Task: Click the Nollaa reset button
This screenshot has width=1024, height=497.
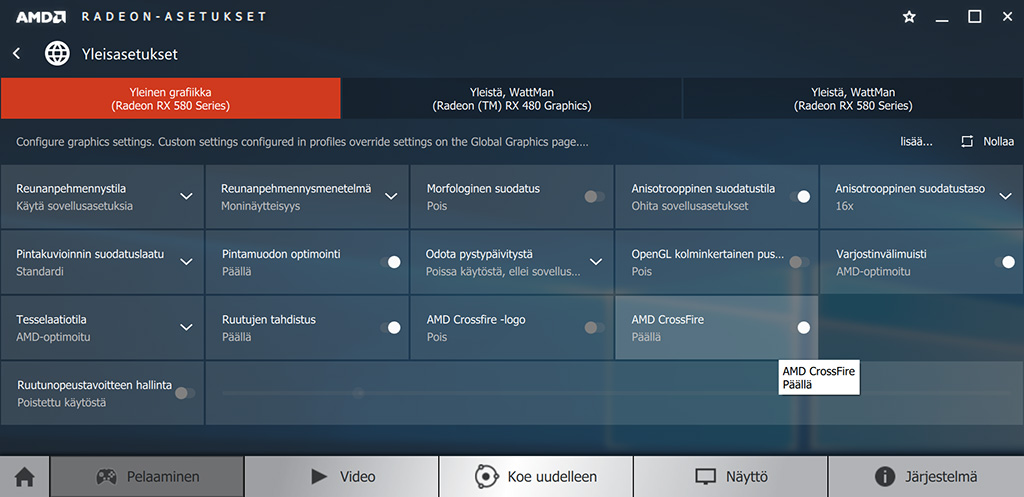Action: [987, 142]
